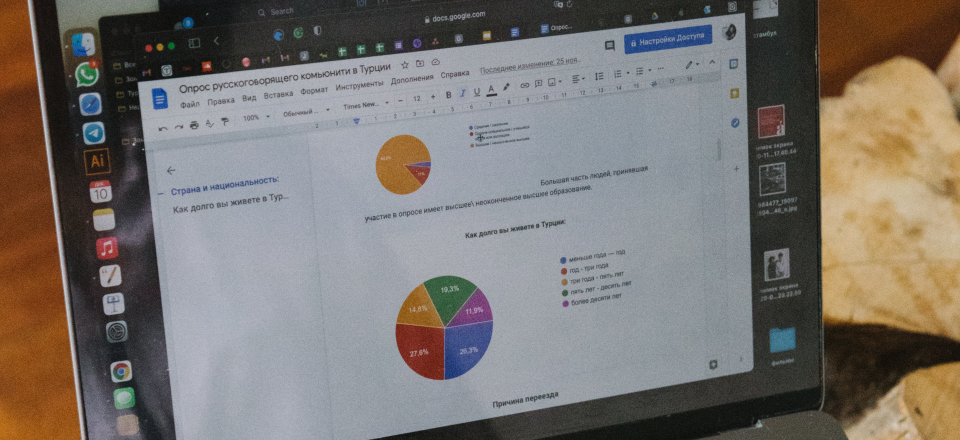This screenshot has height=440, width=960.
Task: Add side panel add-ons with plus
Action: 737,168
